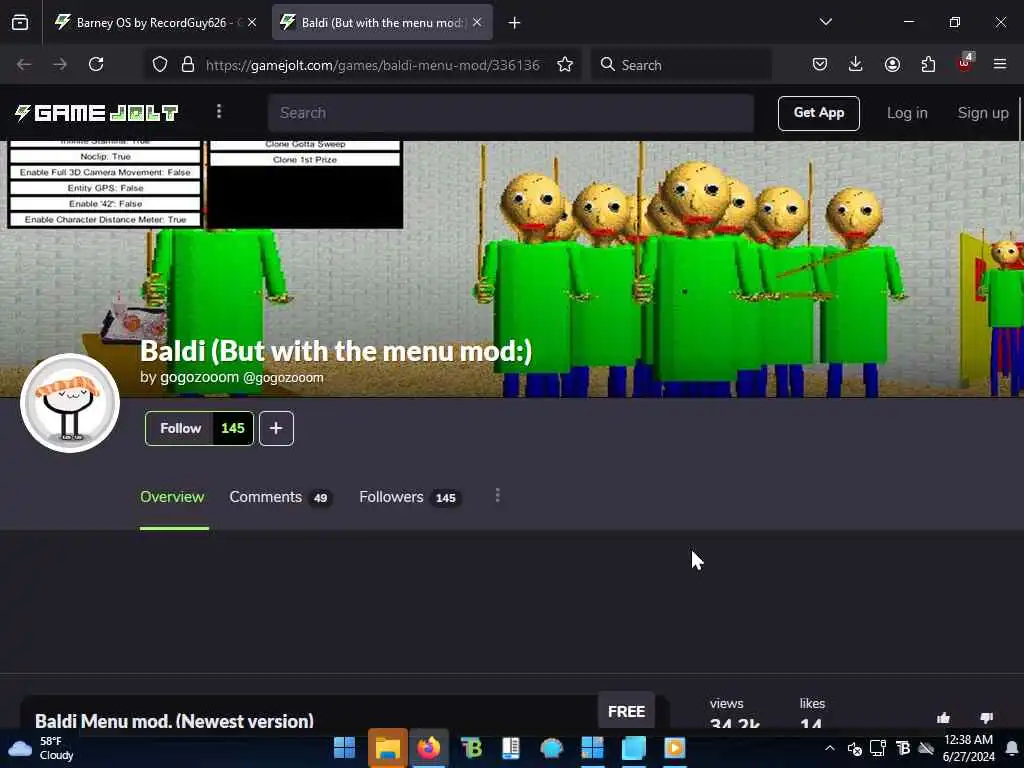Open the Followers tab

[x=411, y=497]
